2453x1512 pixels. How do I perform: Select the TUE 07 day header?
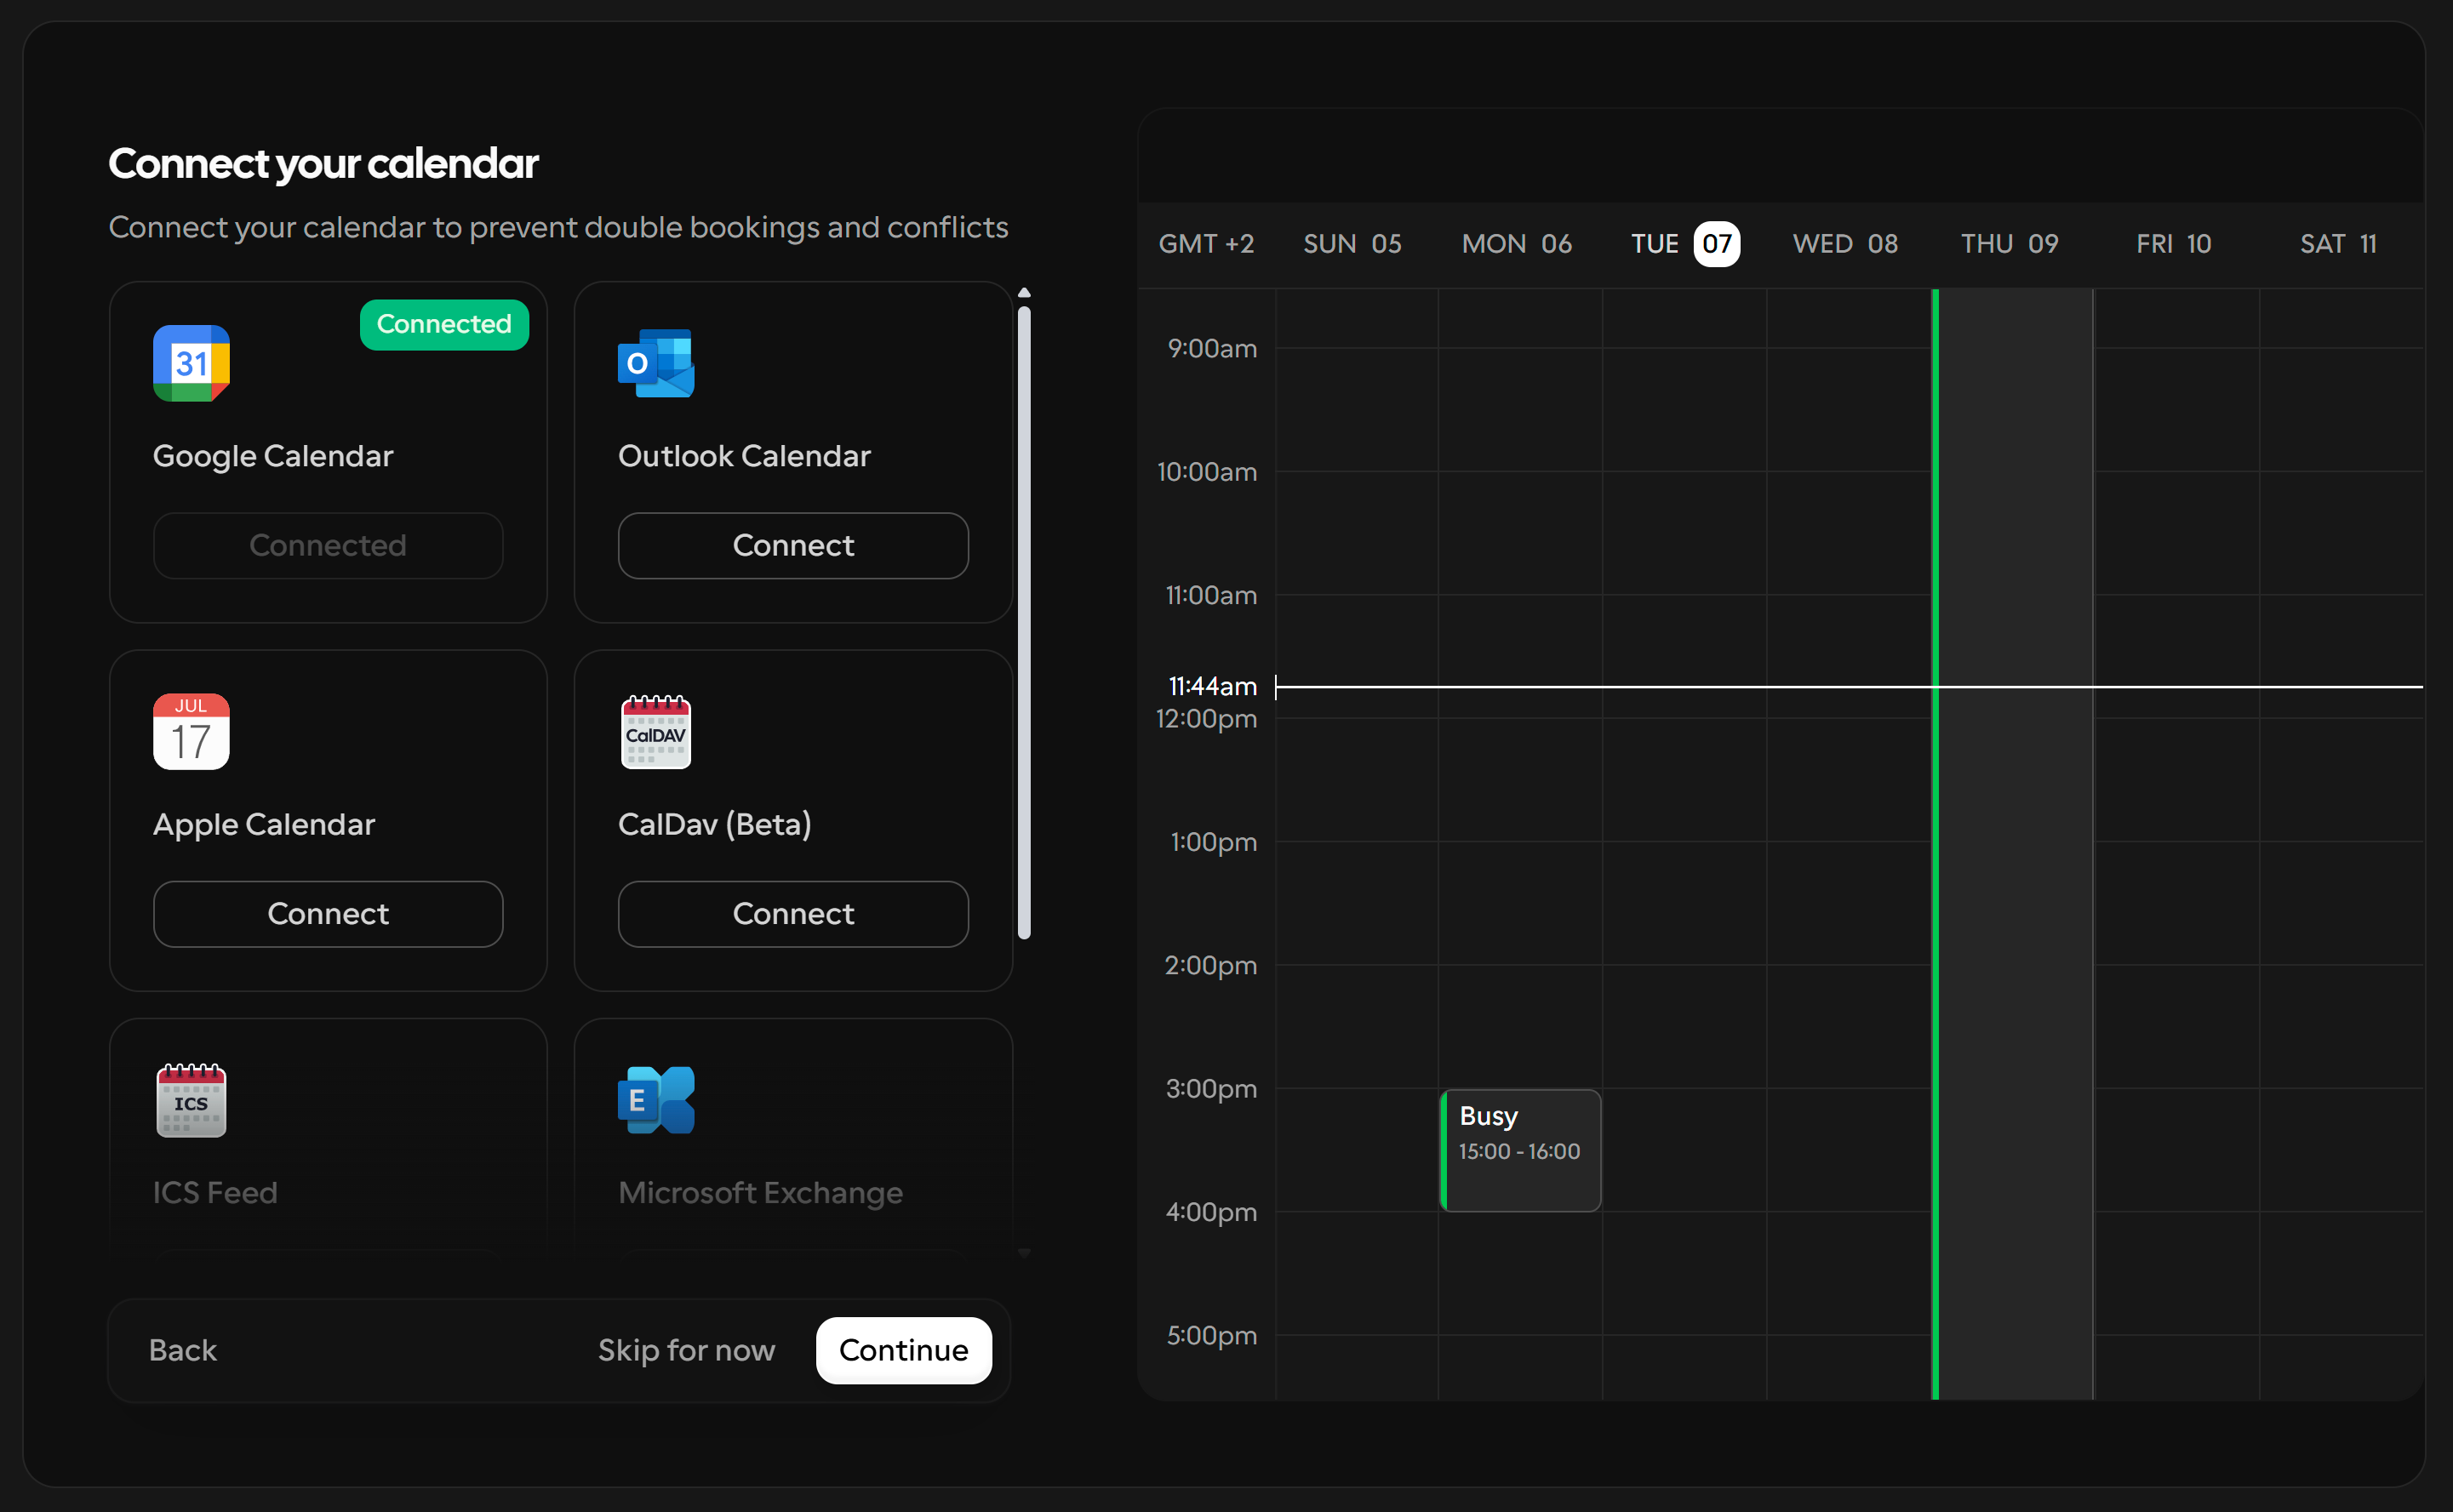pos(1685,244)
